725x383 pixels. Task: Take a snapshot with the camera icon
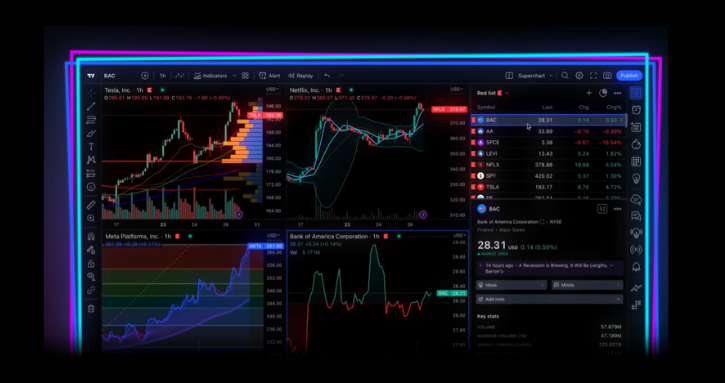click(608, 76)
